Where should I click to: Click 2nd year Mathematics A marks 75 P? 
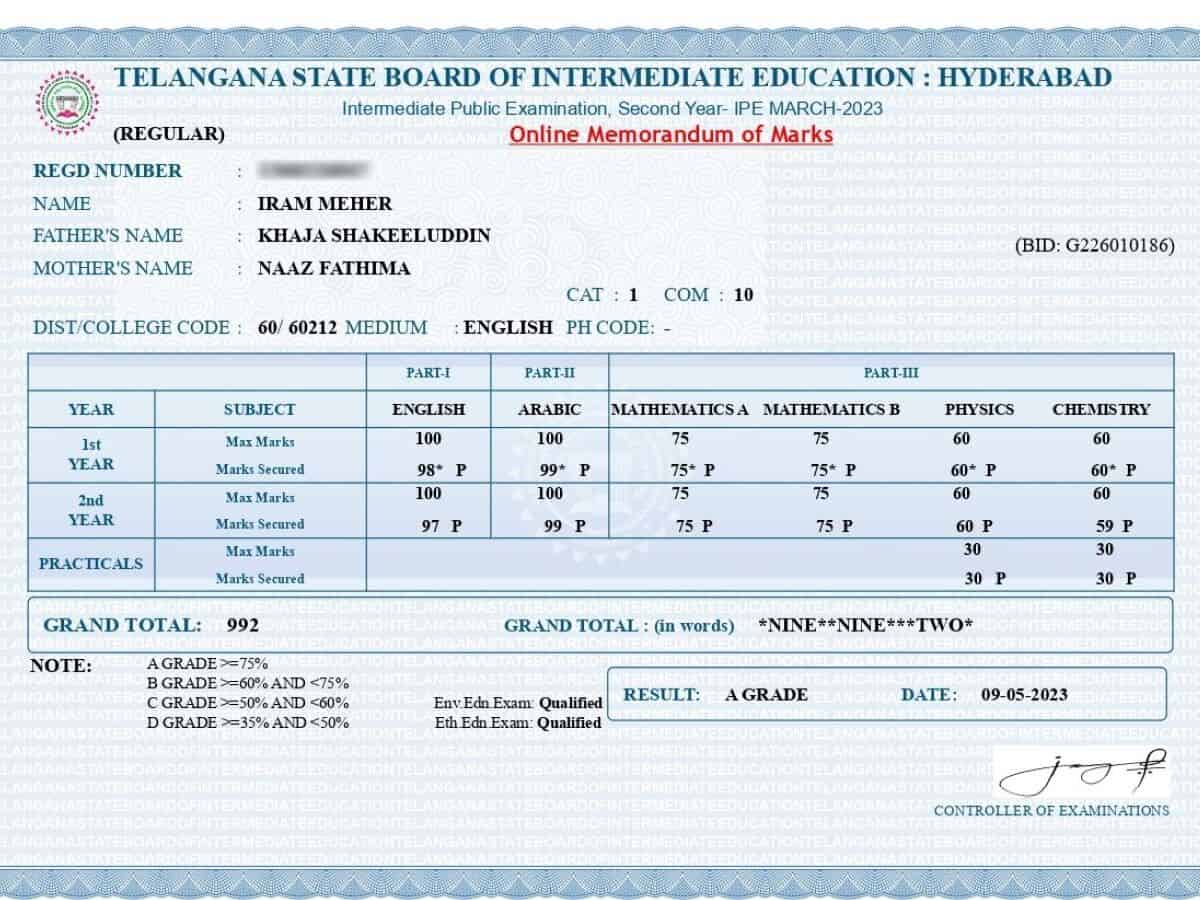coord(693,525)
